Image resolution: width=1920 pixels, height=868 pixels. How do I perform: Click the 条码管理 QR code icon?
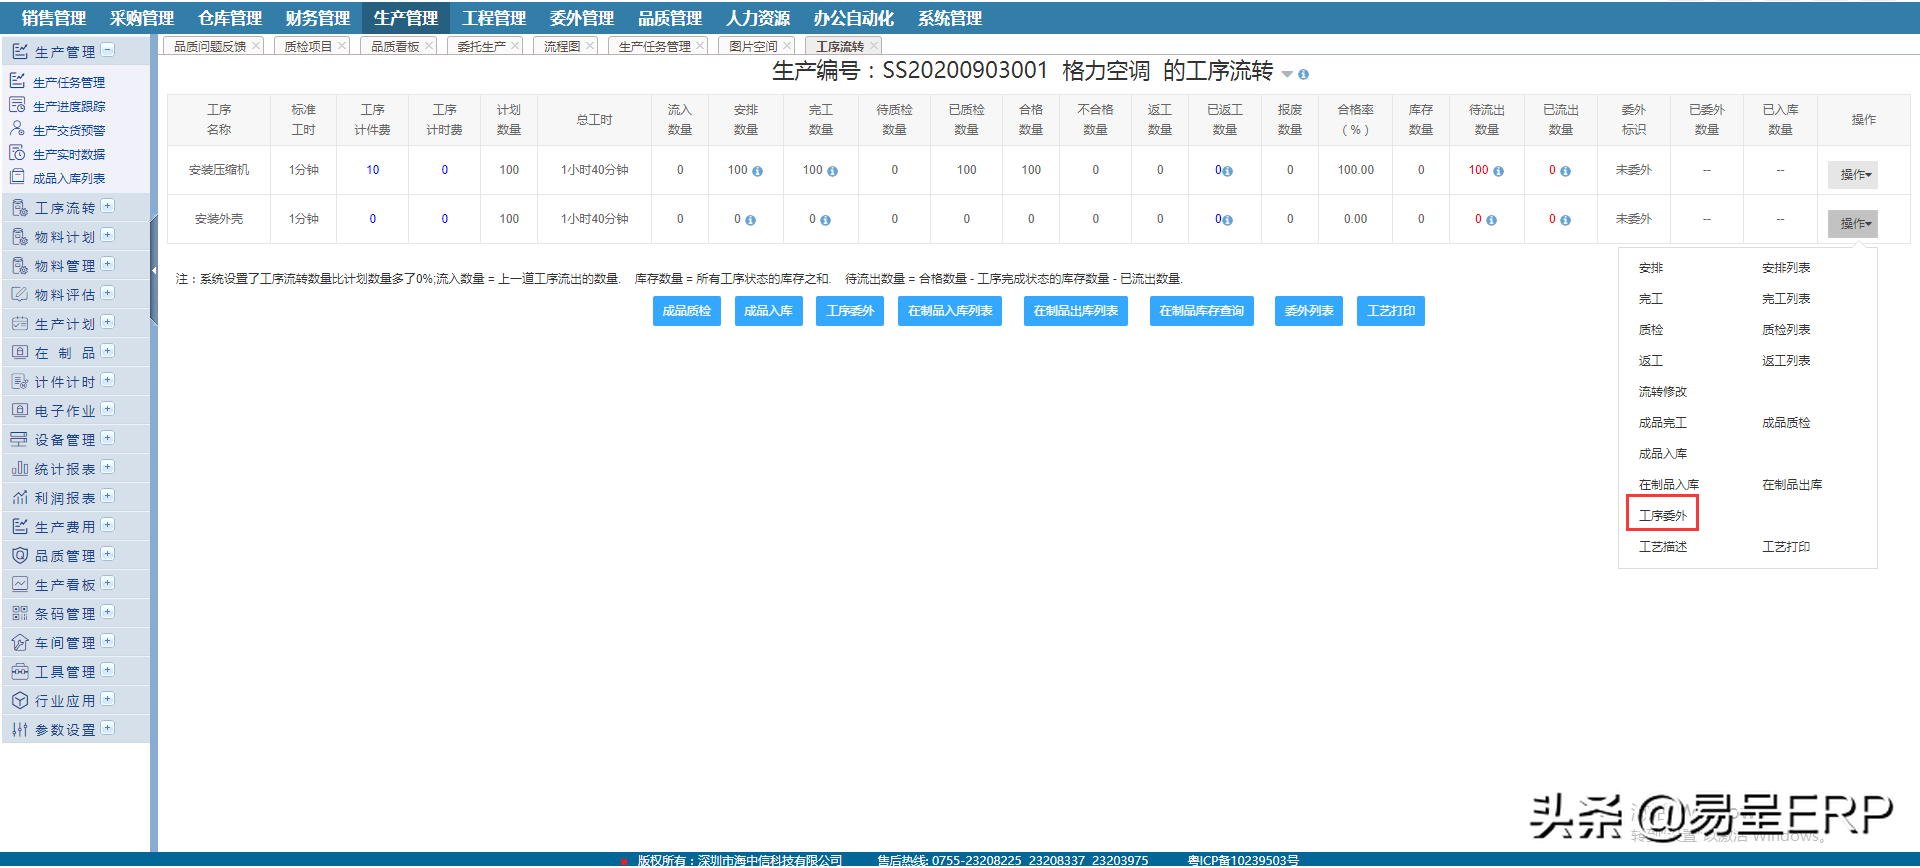pyautogui.click(x=19, y=614)
